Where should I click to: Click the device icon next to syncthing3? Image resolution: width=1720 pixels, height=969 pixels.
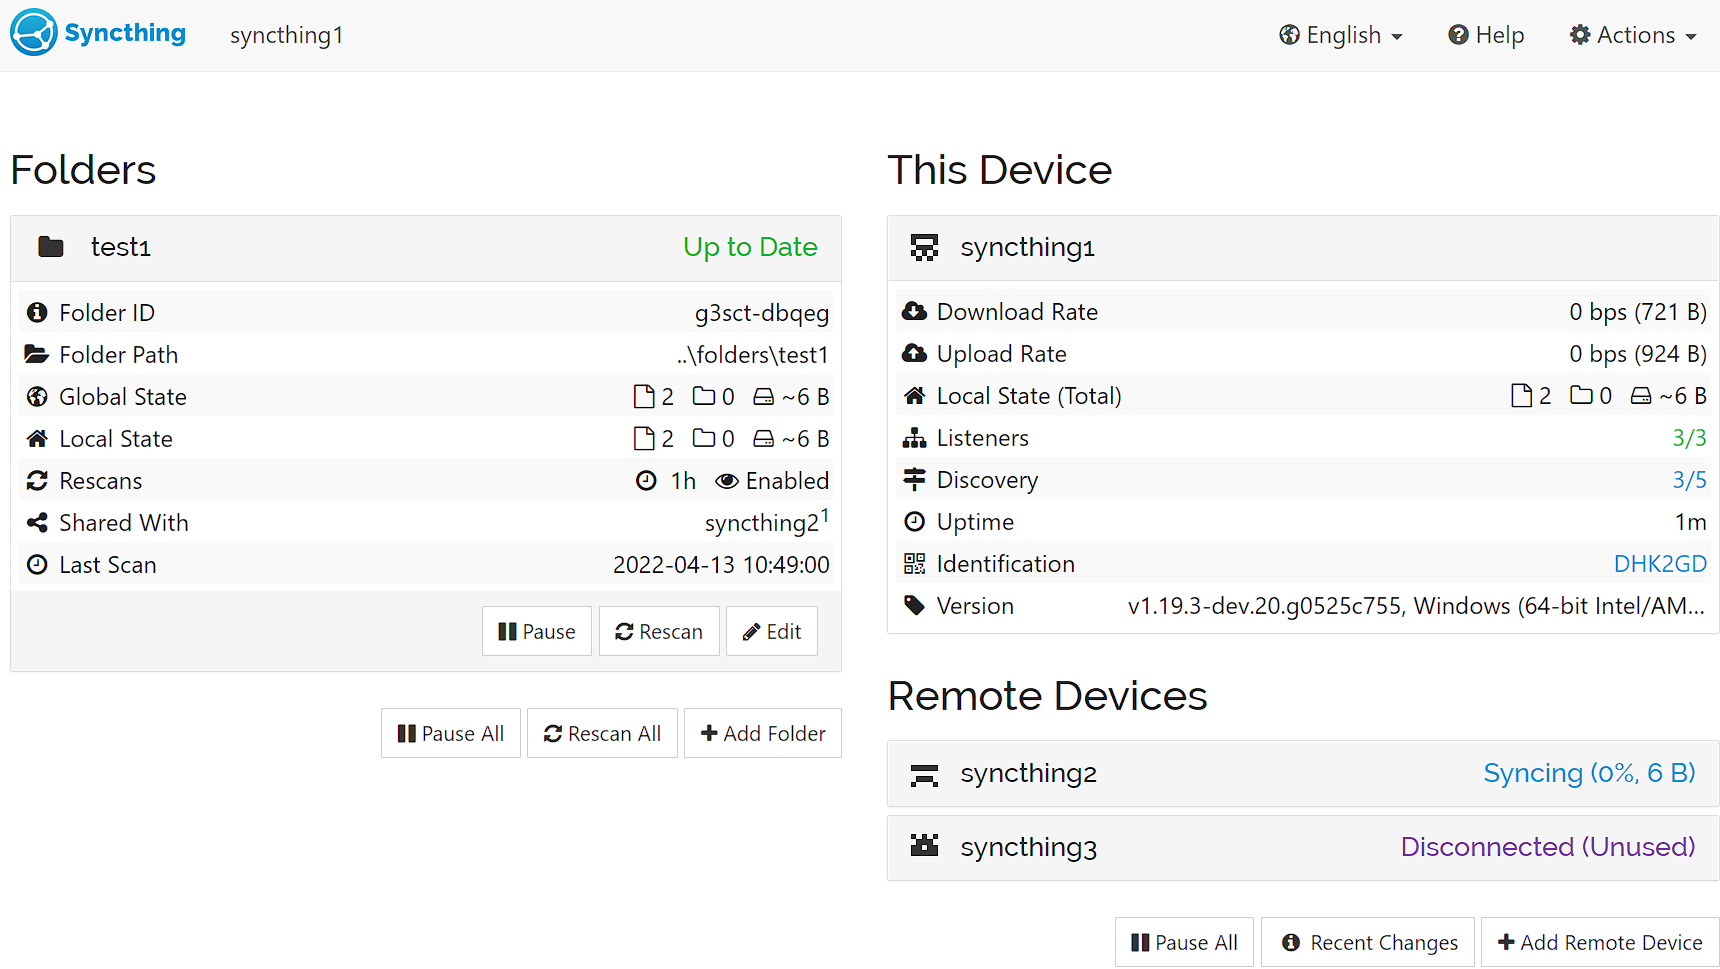pyautogui.click(x=925, y=846)
